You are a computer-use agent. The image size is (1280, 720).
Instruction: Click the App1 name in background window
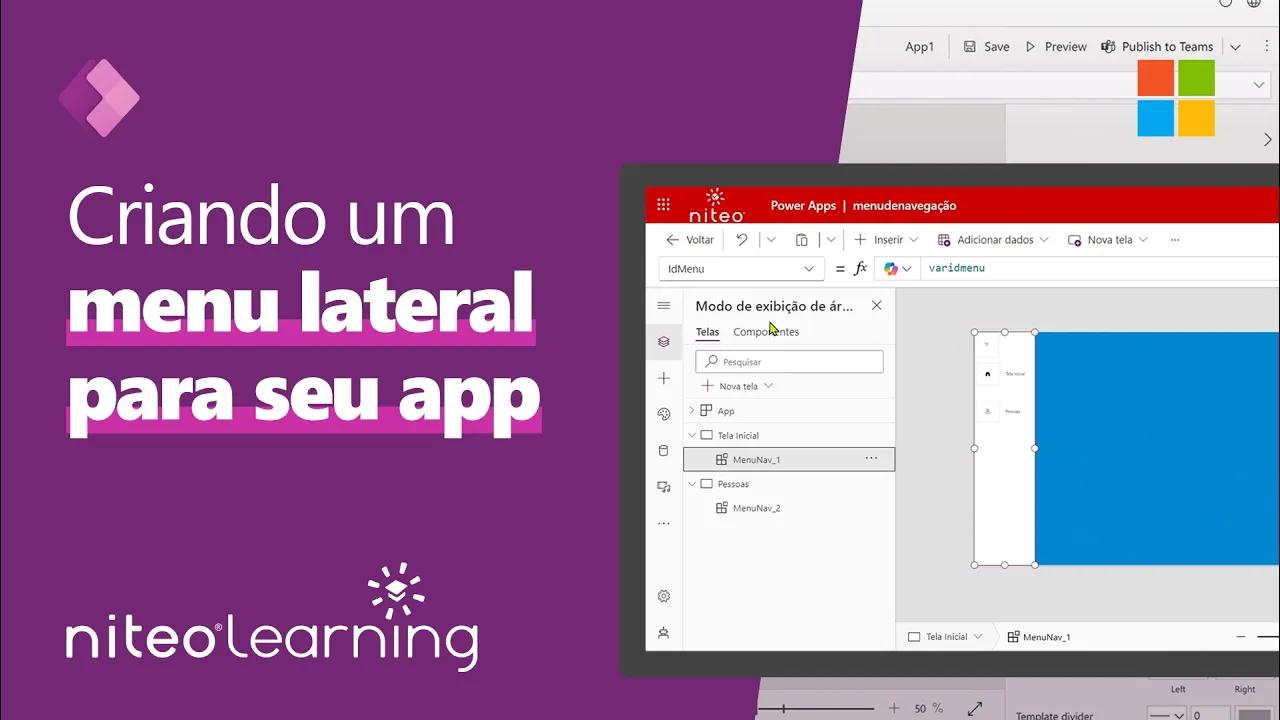919,47
